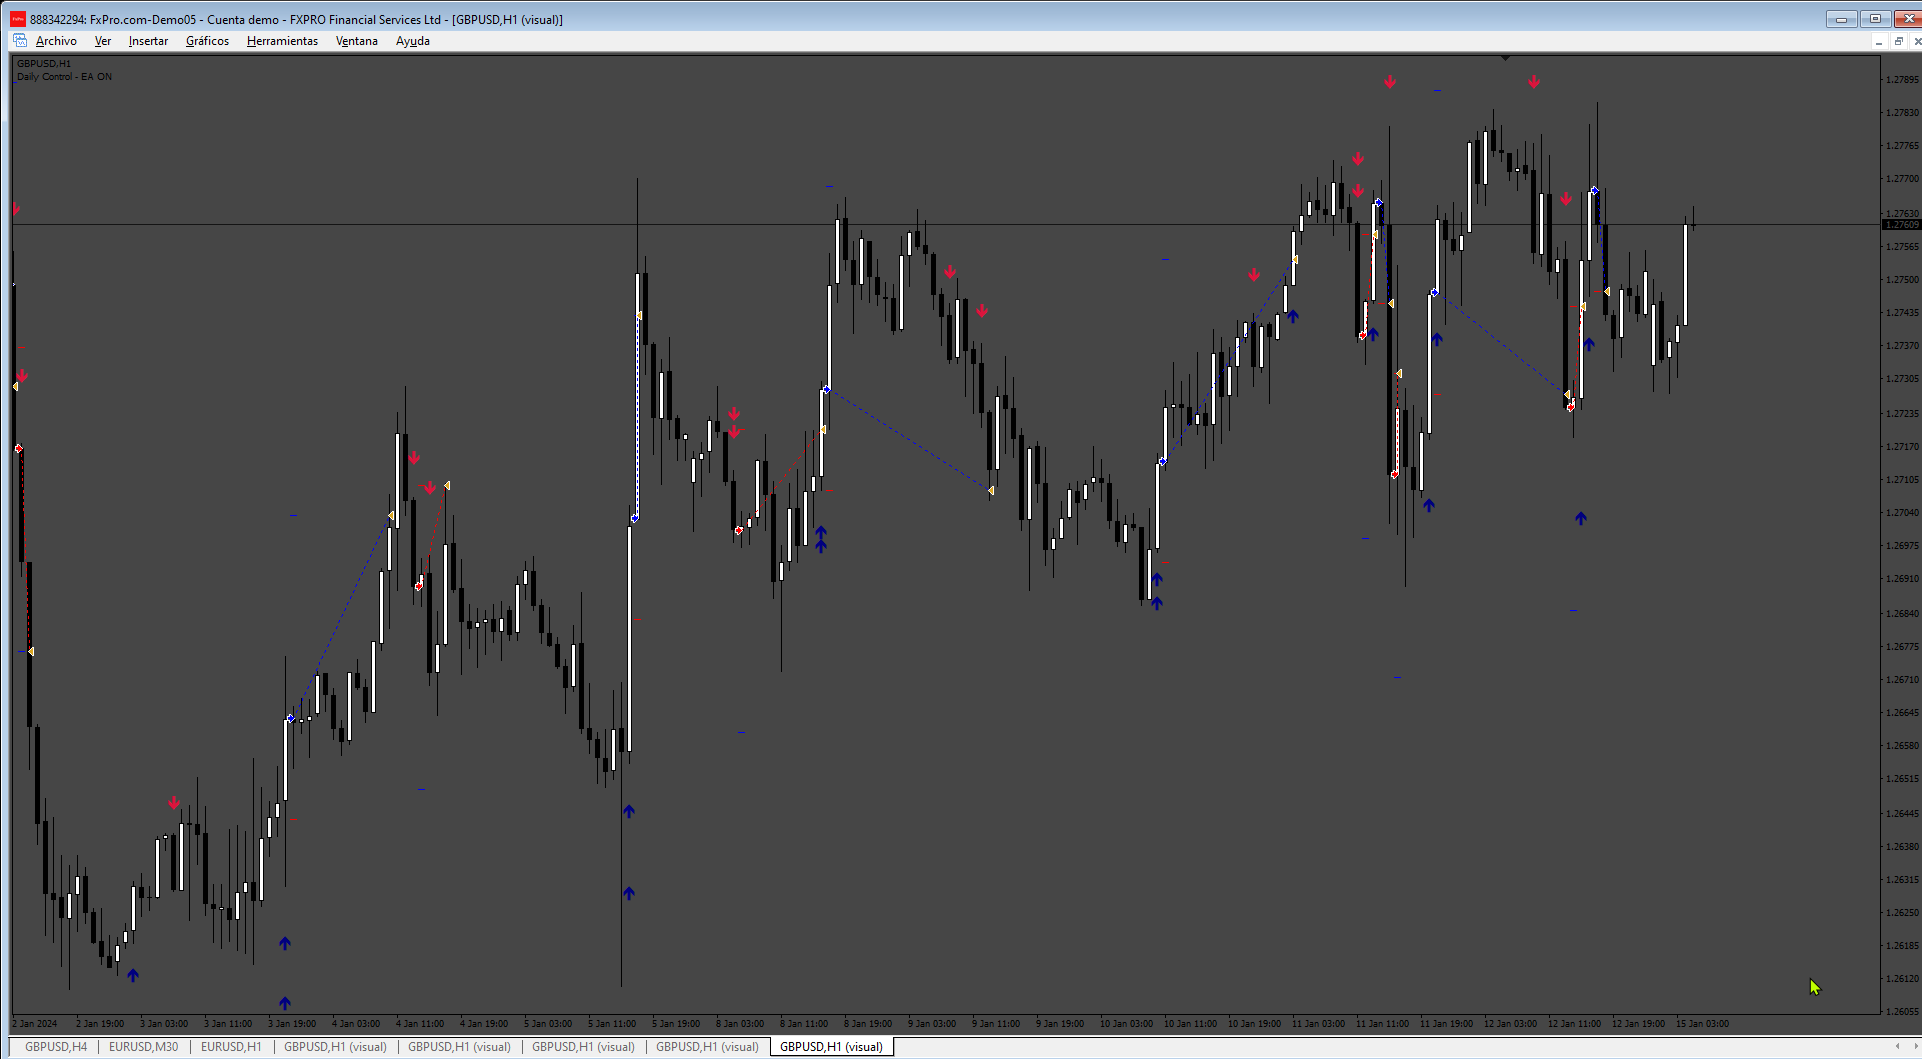This screenshot has height=1059, width=1922.
Task: Minimize the chart child window in menu bar
Action: point(1878,42)
